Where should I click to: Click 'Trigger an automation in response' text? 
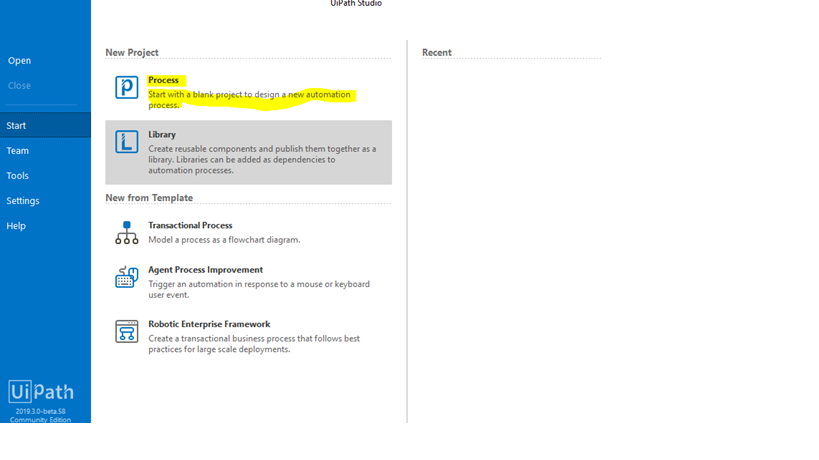tap(259, 289)
